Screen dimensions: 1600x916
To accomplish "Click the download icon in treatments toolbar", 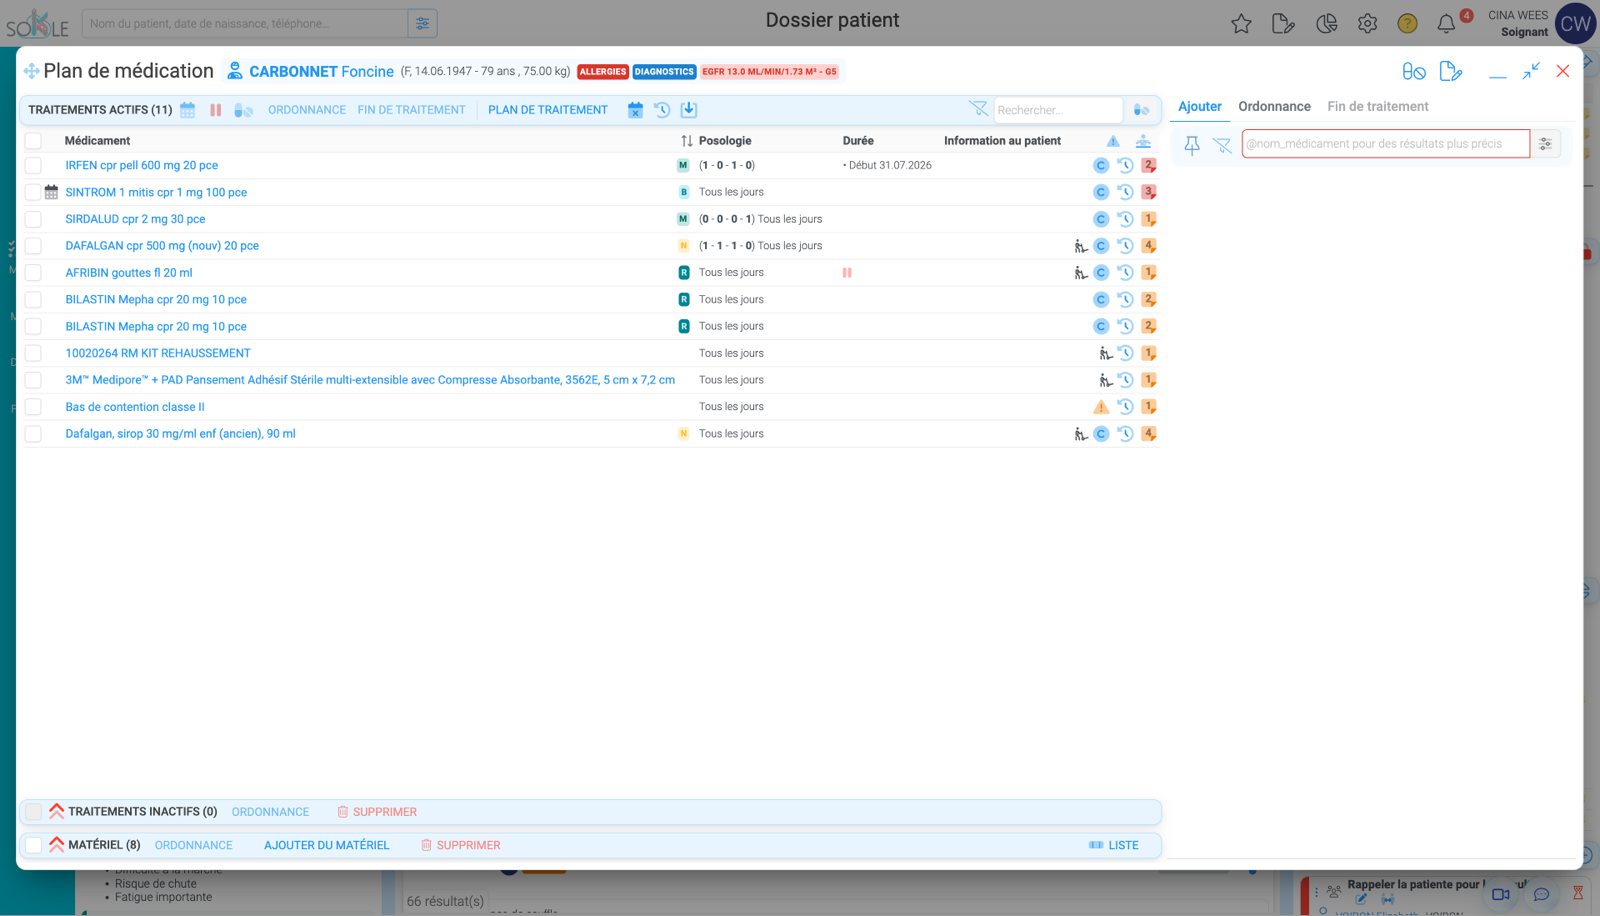I will 689,110.
